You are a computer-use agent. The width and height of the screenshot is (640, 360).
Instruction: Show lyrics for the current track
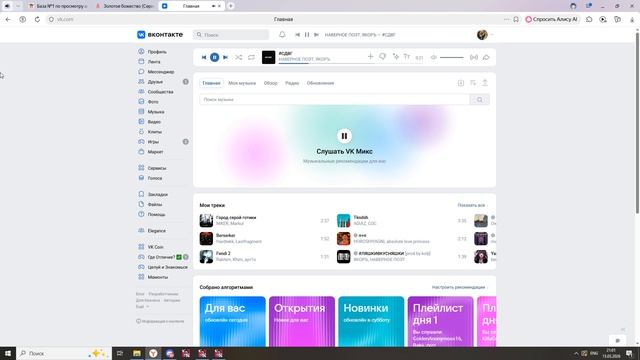coord(407,57)
